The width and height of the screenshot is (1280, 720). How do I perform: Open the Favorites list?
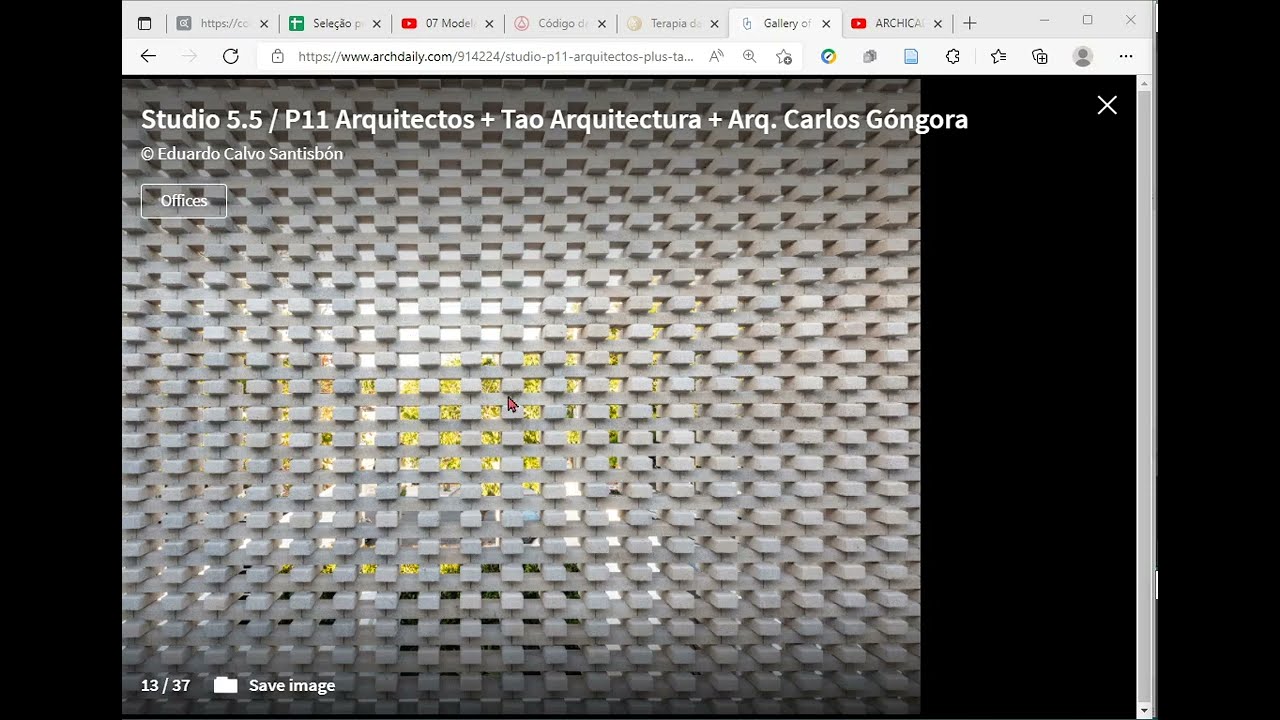tap(998, 57)
